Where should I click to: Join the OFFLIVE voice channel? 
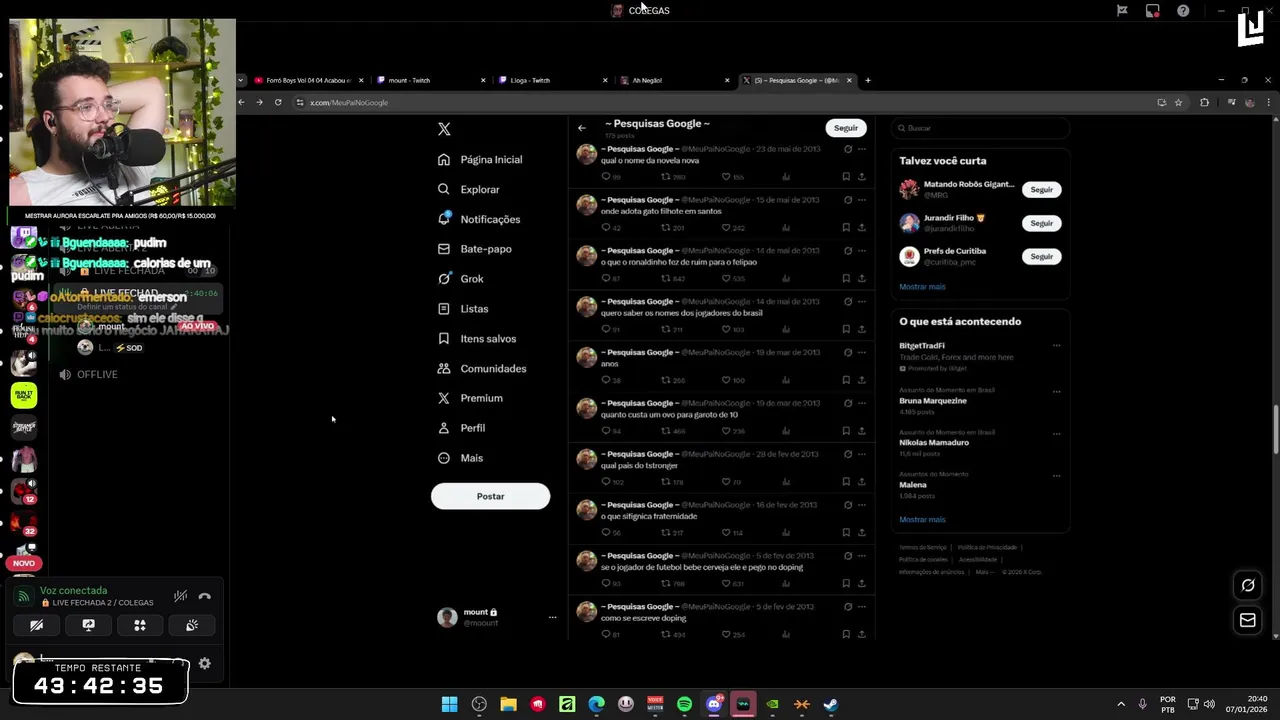click(x=97, y=374)
